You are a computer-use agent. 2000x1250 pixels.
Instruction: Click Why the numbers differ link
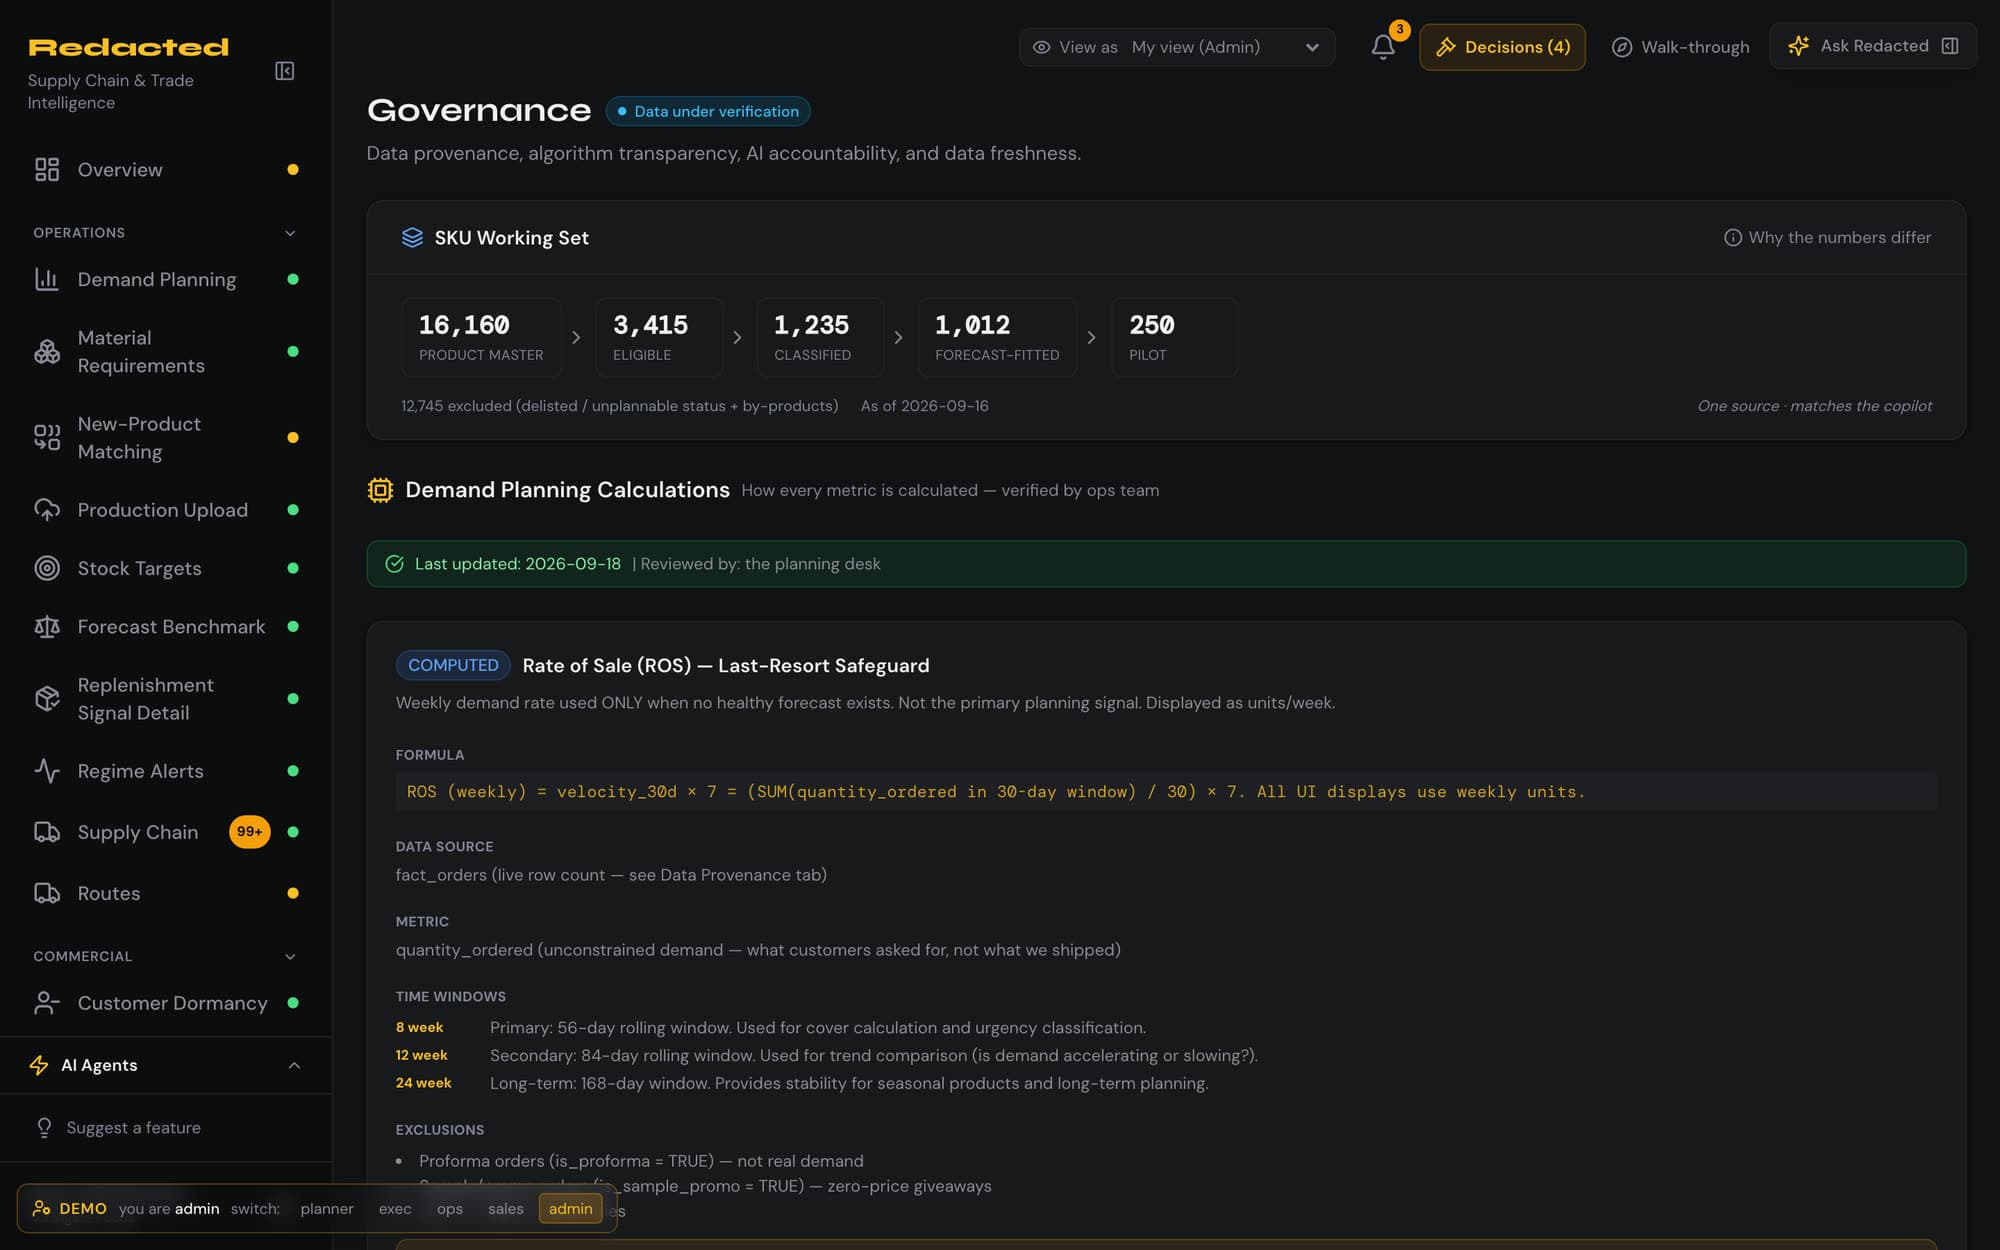tap(1827, 238)
